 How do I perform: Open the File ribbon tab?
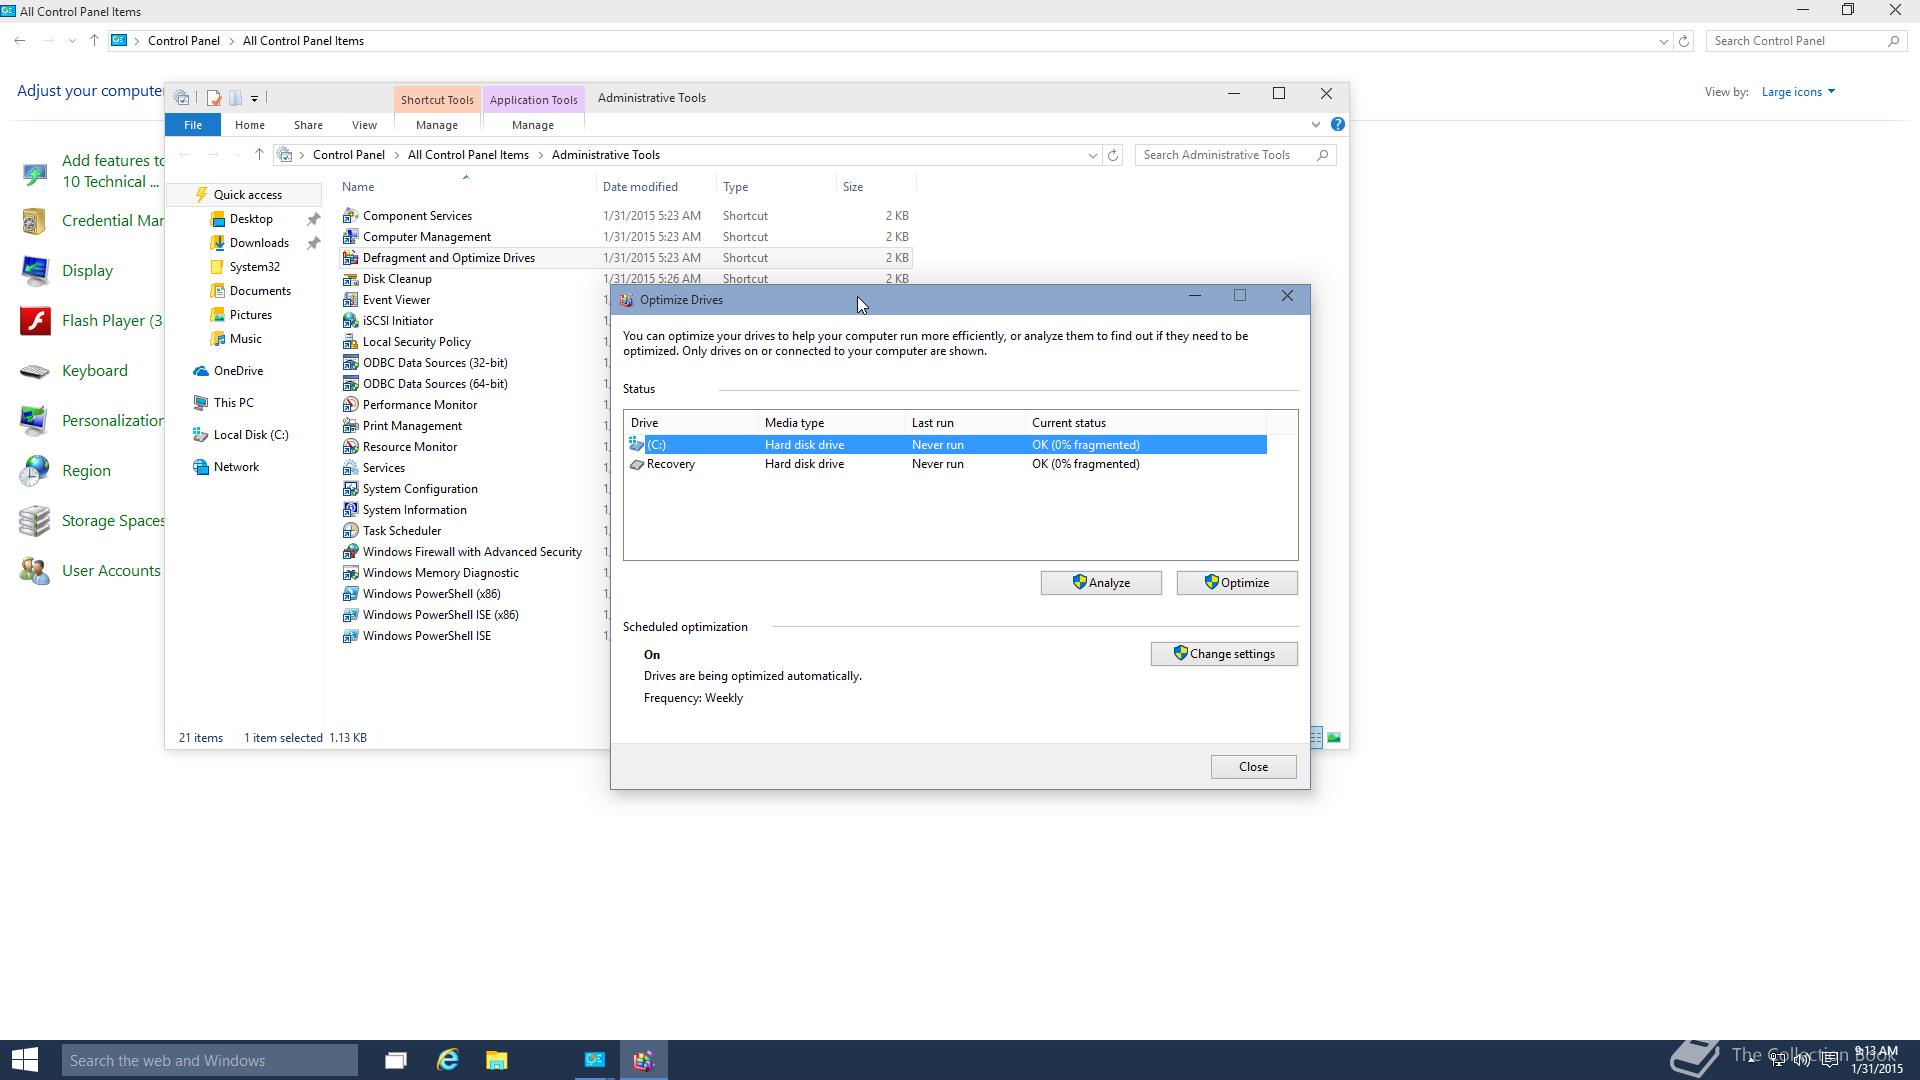point(192,125)
